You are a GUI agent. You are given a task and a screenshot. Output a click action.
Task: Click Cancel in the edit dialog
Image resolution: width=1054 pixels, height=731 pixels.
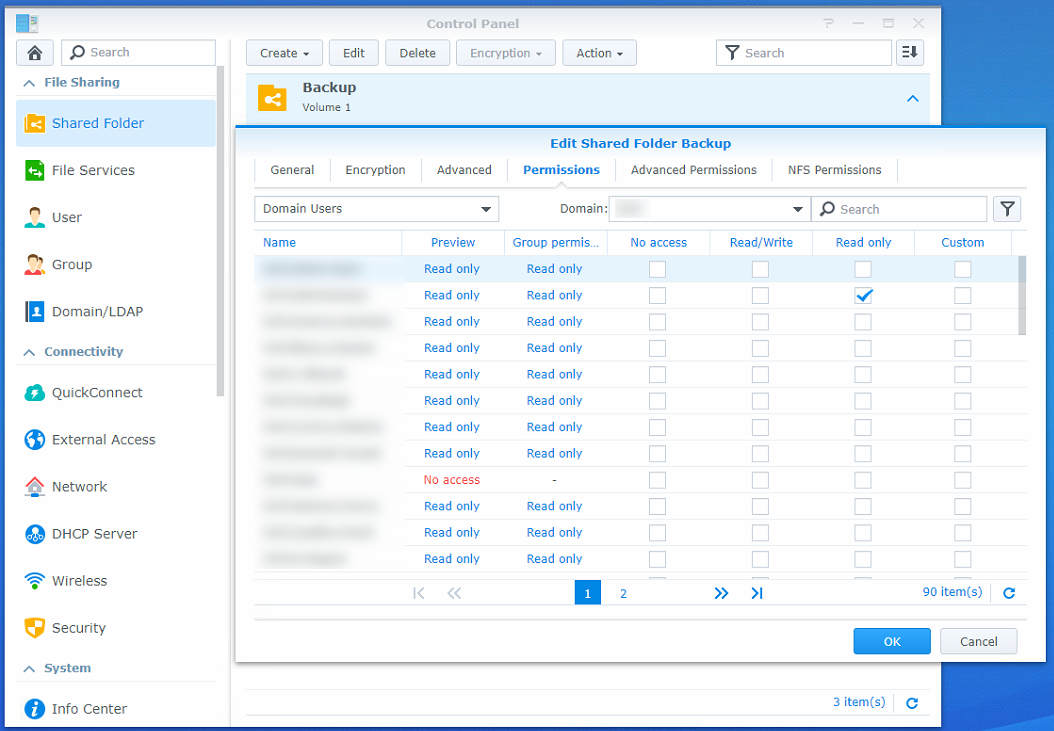click(978, 641)
